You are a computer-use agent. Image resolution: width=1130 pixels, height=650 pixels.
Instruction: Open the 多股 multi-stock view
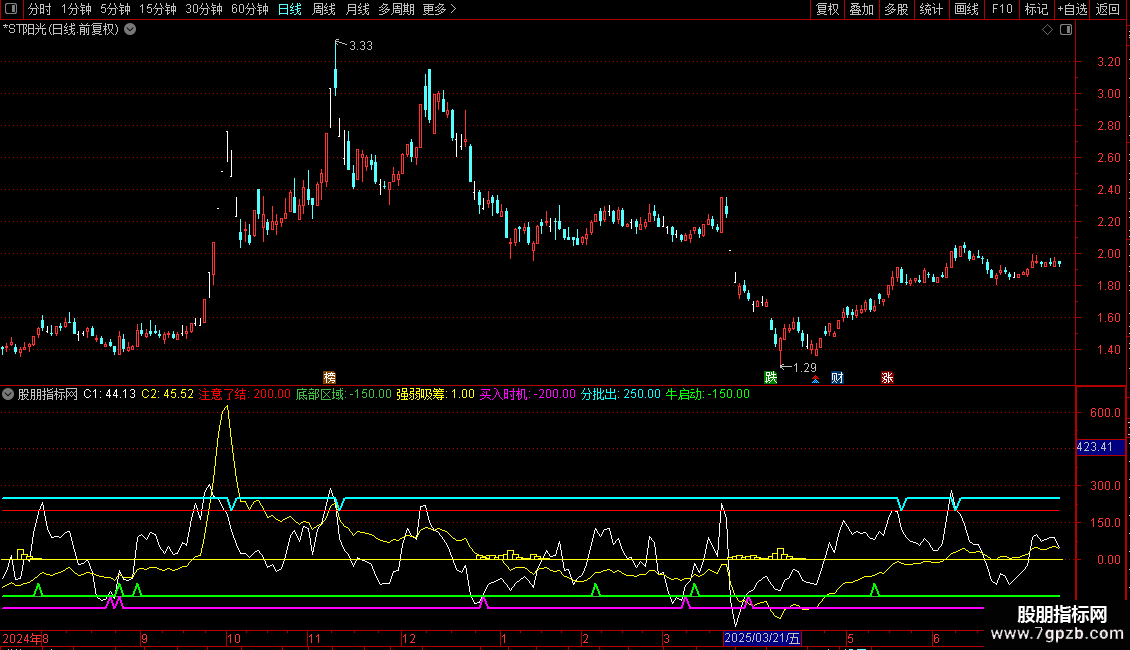coord(896,9)
